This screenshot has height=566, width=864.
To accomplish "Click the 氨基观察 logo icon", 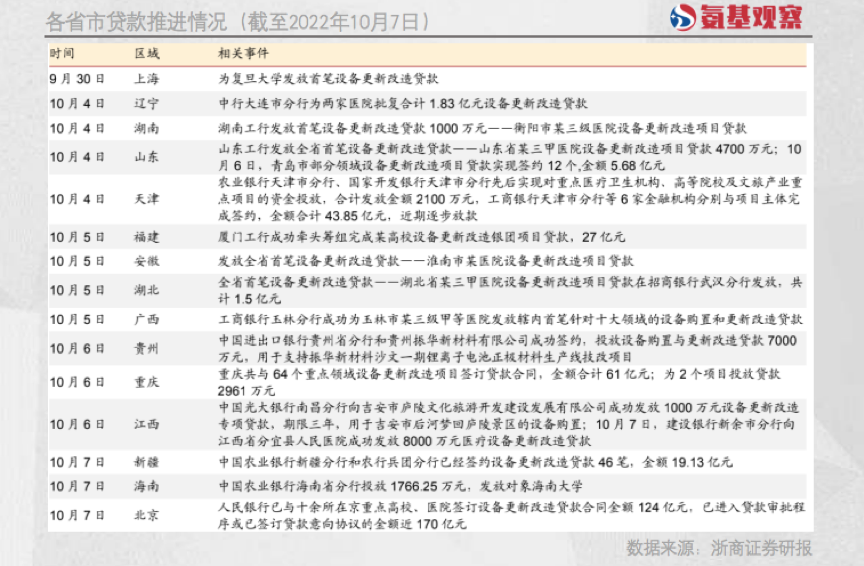I will pyautogui.click(x=684, y=17).
